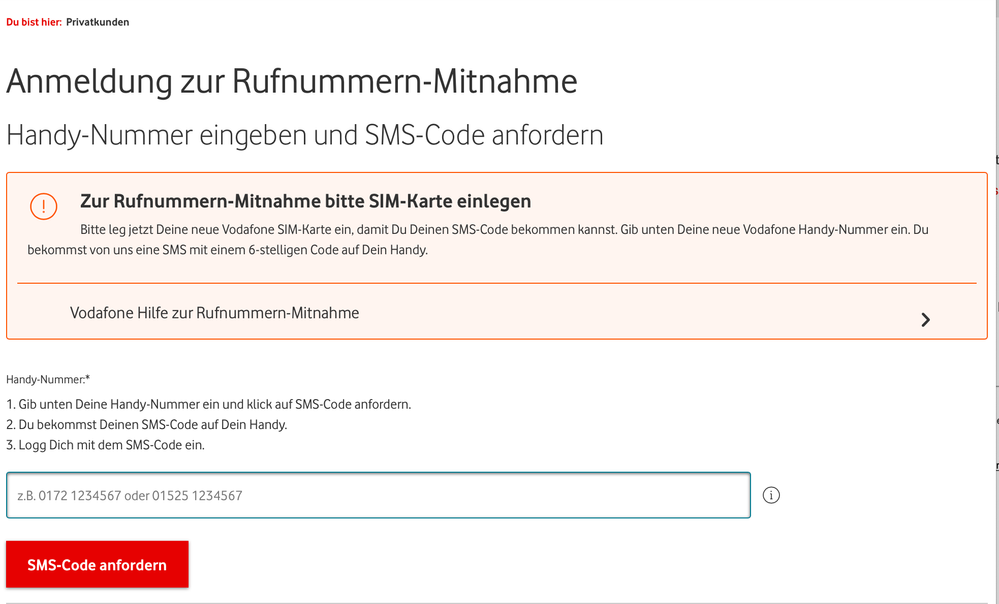Screen dimensions: 999x604
Task: Focus the phone number entry field showing example numbers
Action: coord(378,495)
